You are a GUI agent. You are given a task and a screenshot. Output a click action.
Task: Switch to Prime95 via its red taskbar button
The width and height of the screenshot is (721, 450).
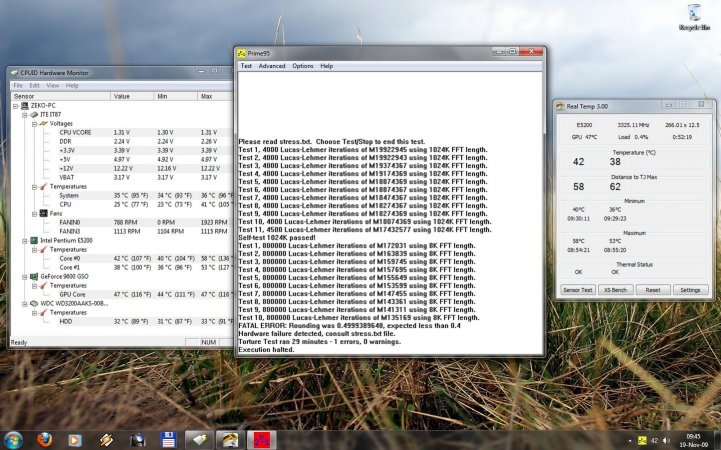click(261, 440)
